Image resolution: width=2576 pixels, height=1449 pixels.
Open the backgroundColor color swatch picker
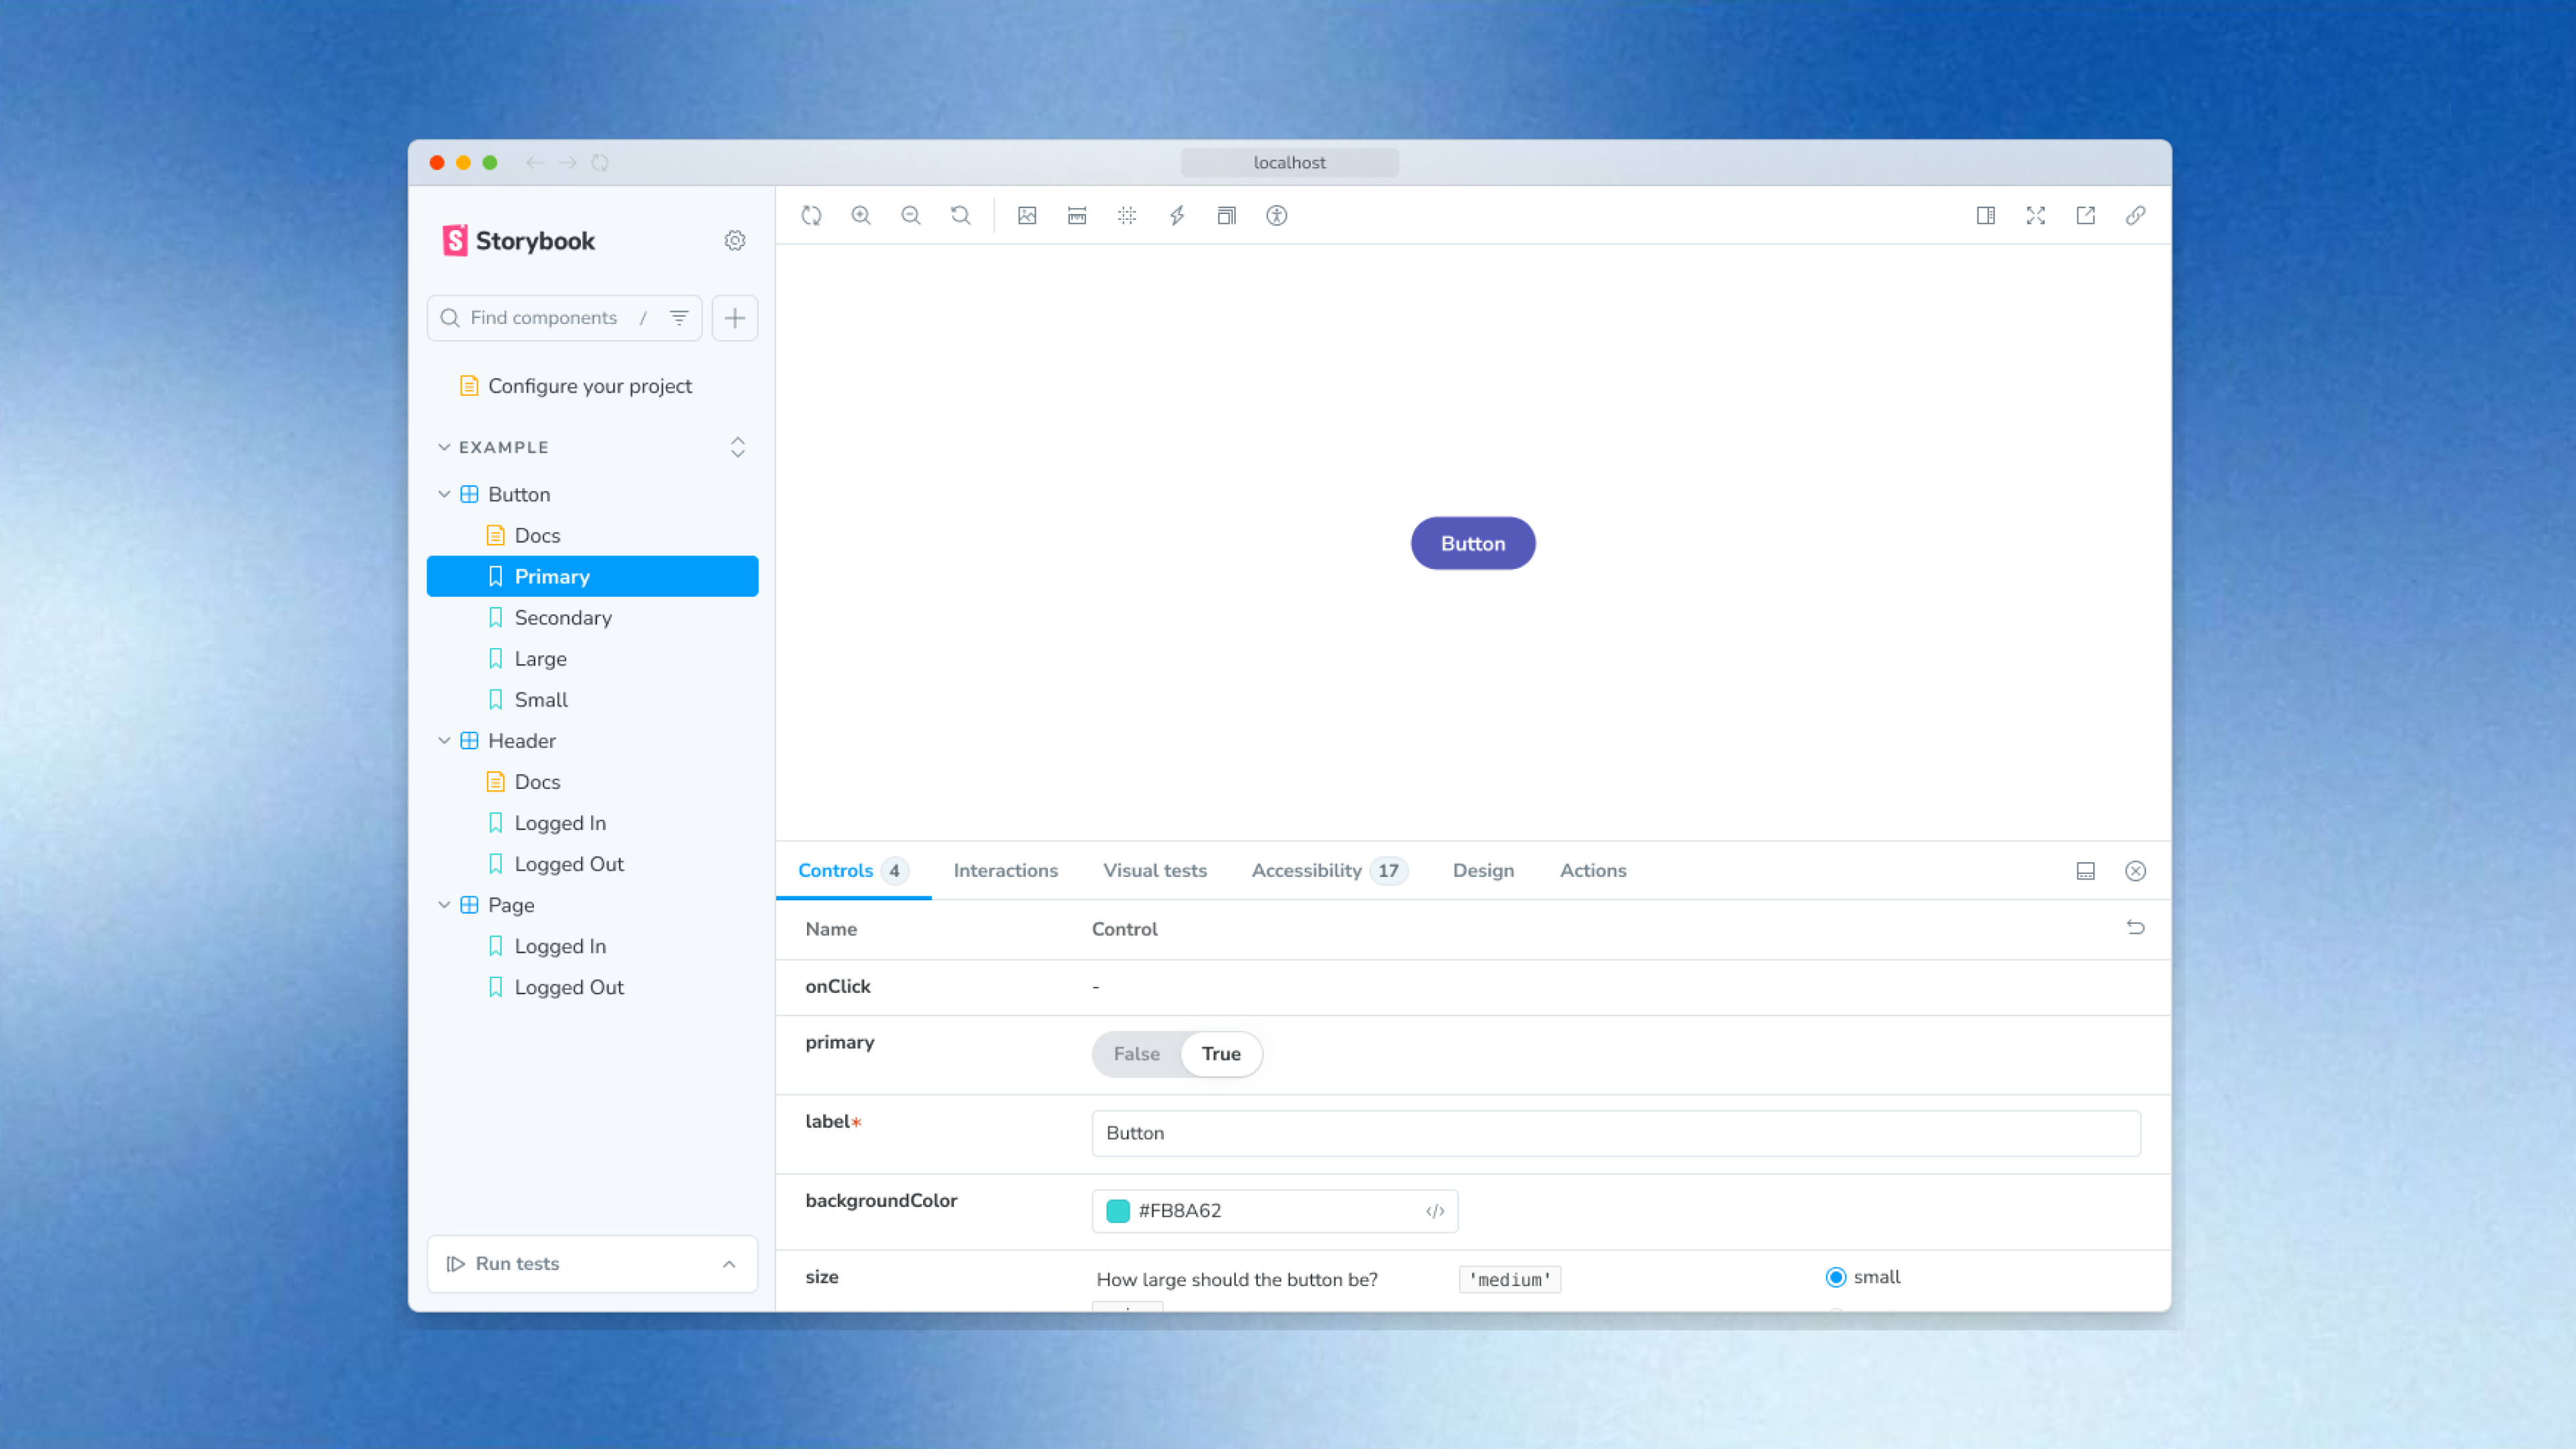point(1117,1210)
